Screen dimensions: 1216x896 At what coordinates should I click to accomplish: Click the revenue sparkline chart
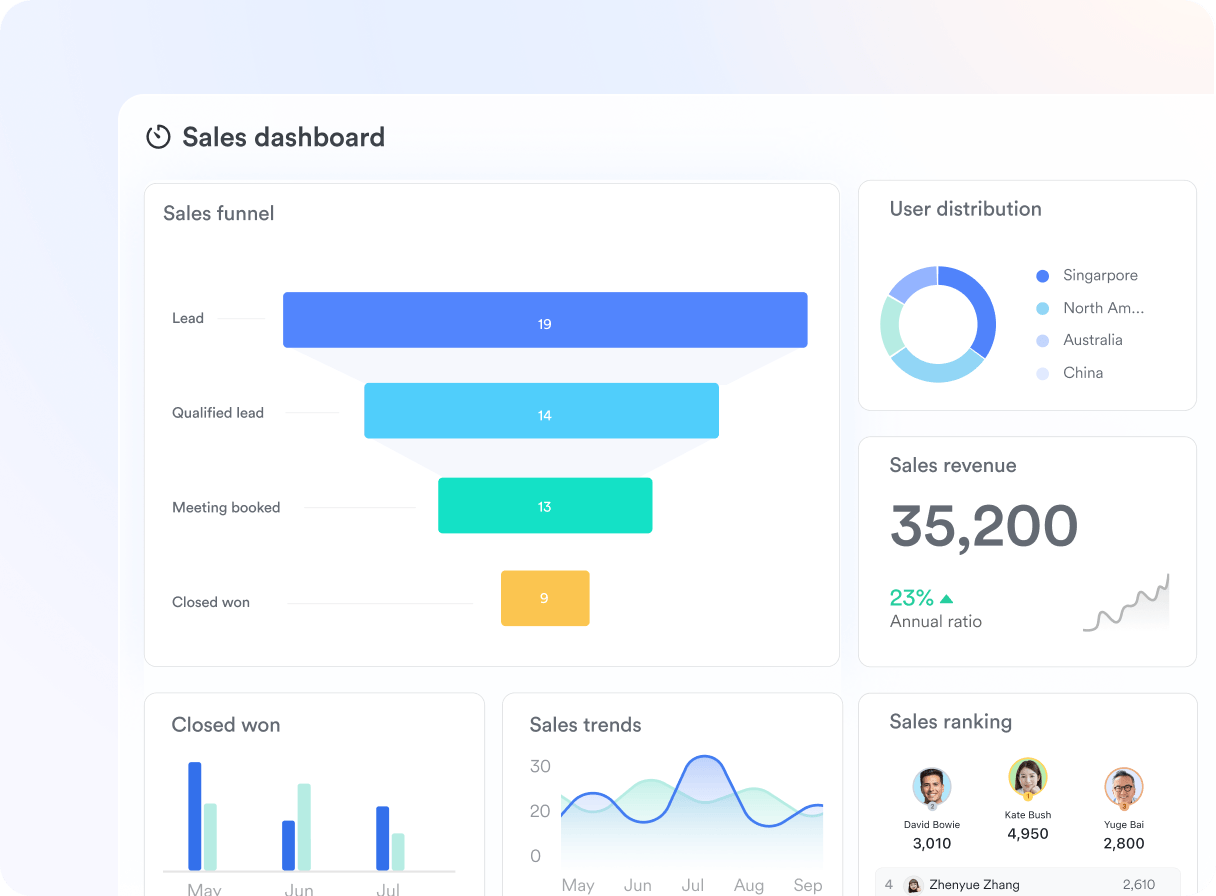pos(1126,603)
